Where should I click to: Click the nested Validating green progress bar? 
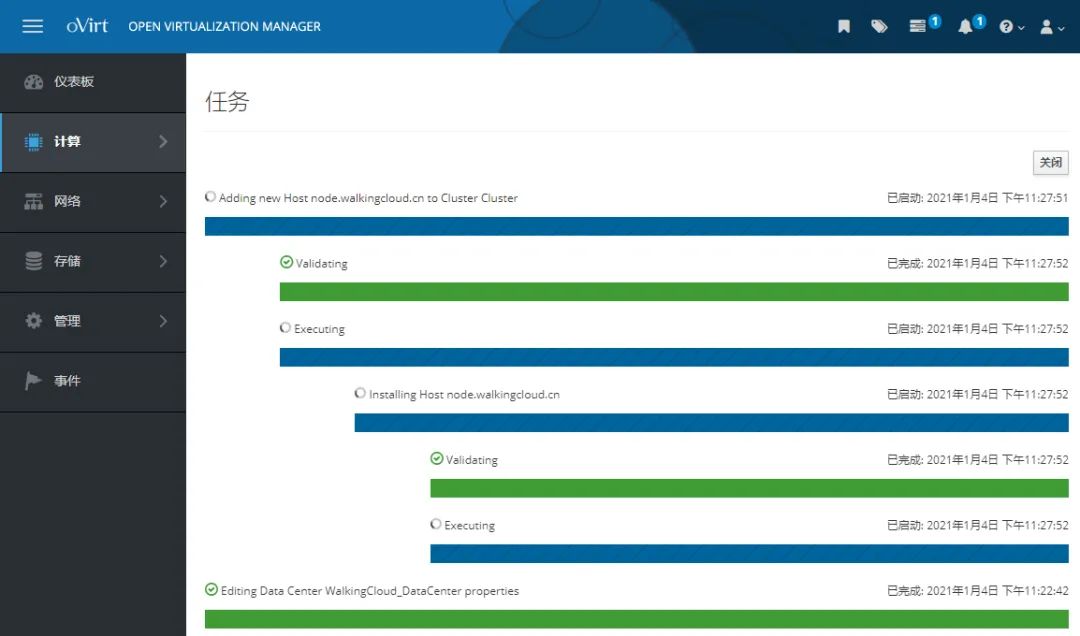[749, 488]
